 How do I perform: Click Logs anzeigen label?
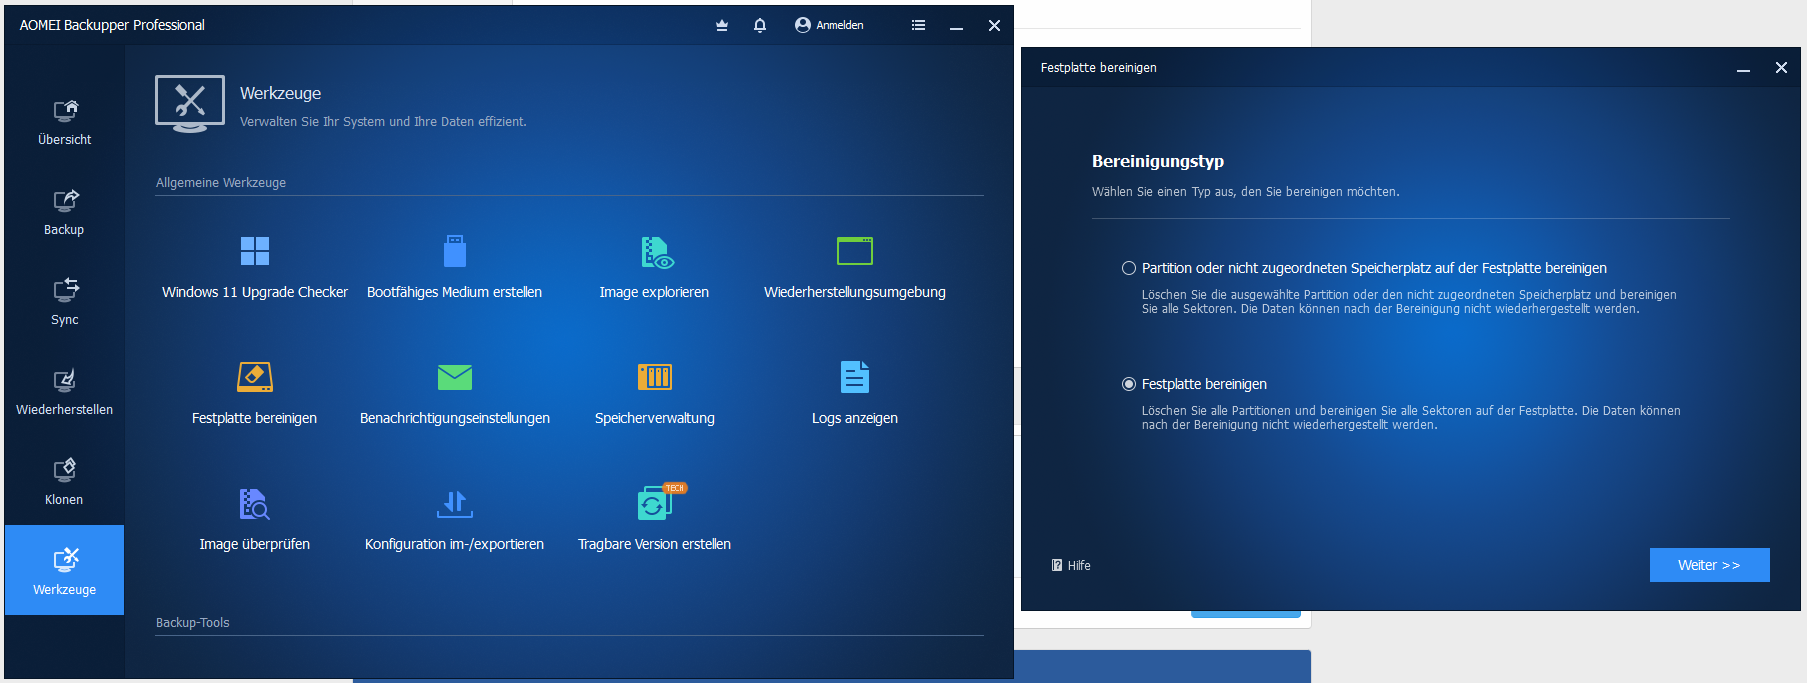point(855,418)
